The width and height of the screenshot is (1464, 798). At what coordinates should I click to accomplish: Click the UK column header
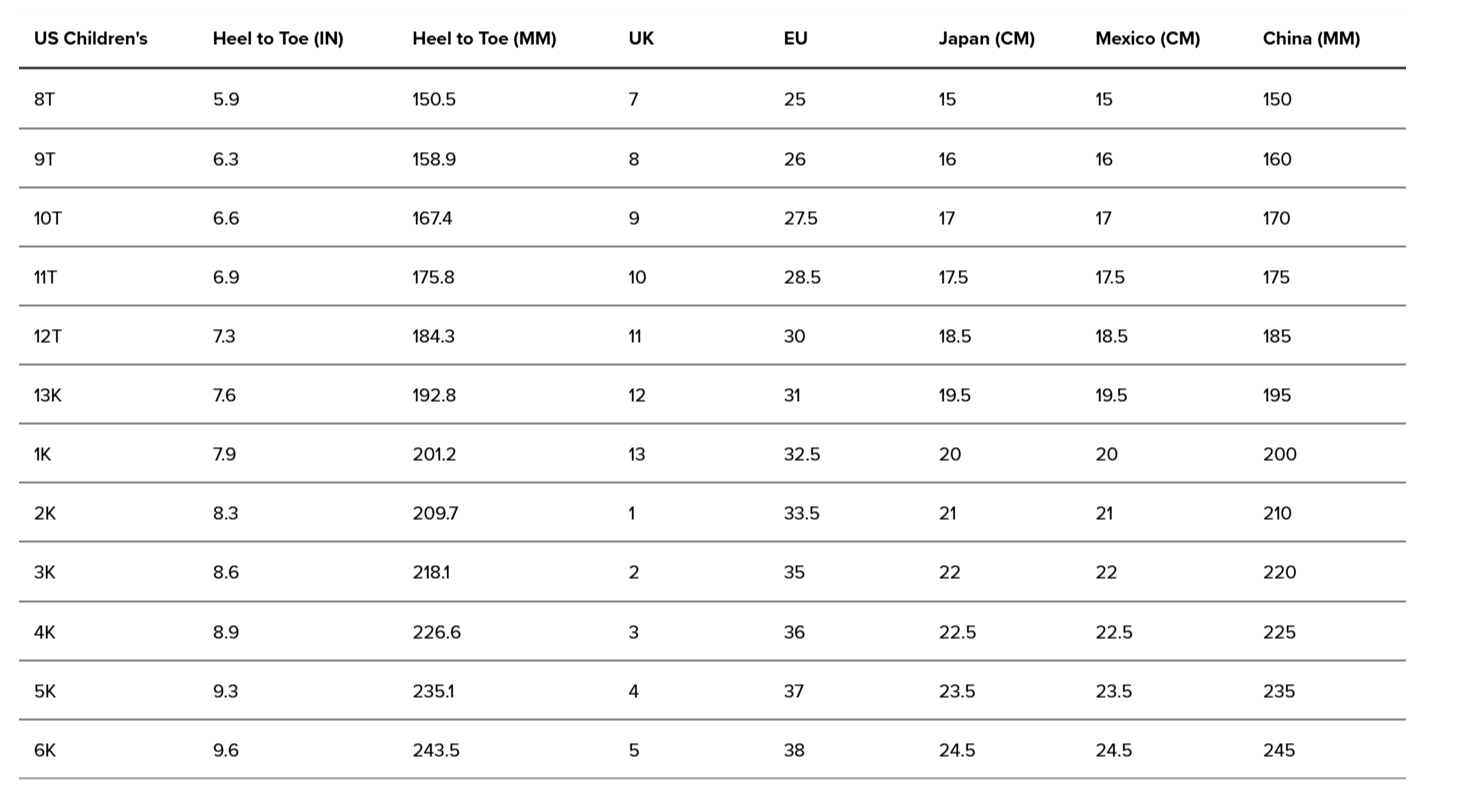click(x=641, y=39)
